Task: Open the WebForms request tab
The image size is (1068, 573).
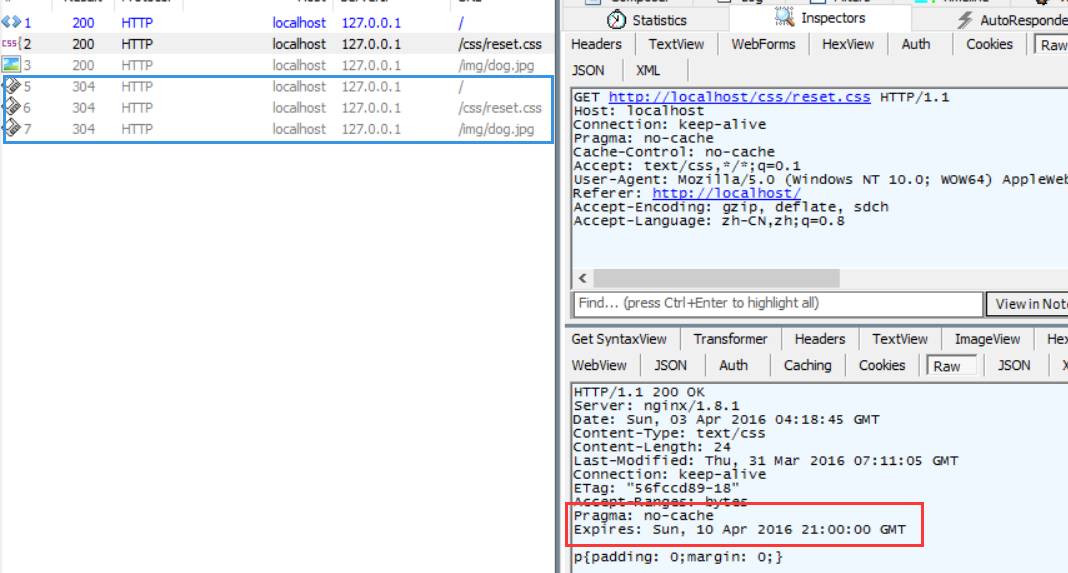Action: (x=763, y=44)
